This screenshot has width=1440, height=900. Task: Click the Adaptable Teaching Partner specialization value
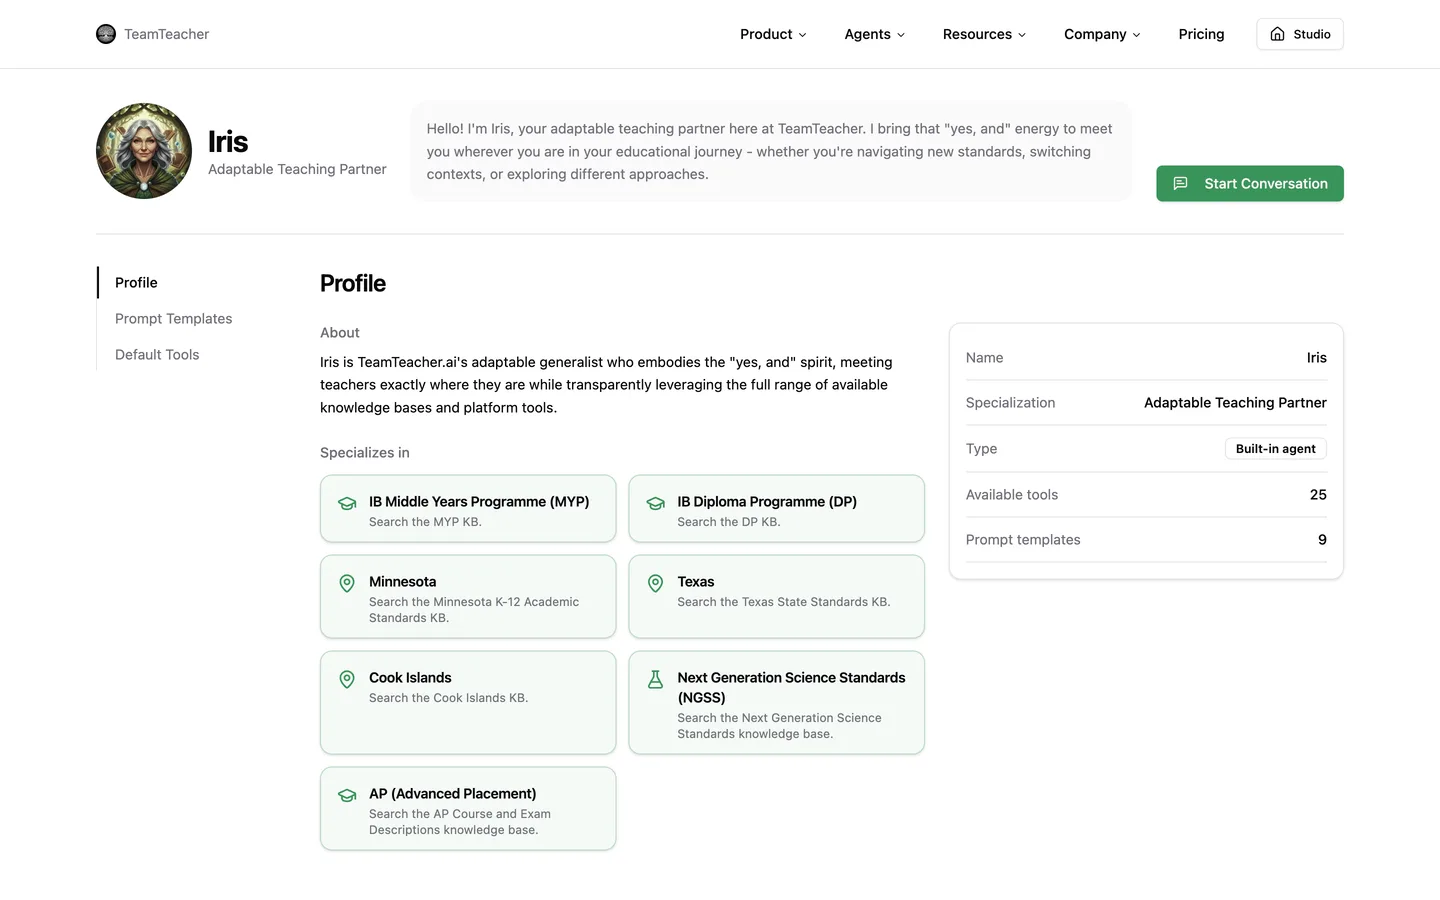[1235, 403]
